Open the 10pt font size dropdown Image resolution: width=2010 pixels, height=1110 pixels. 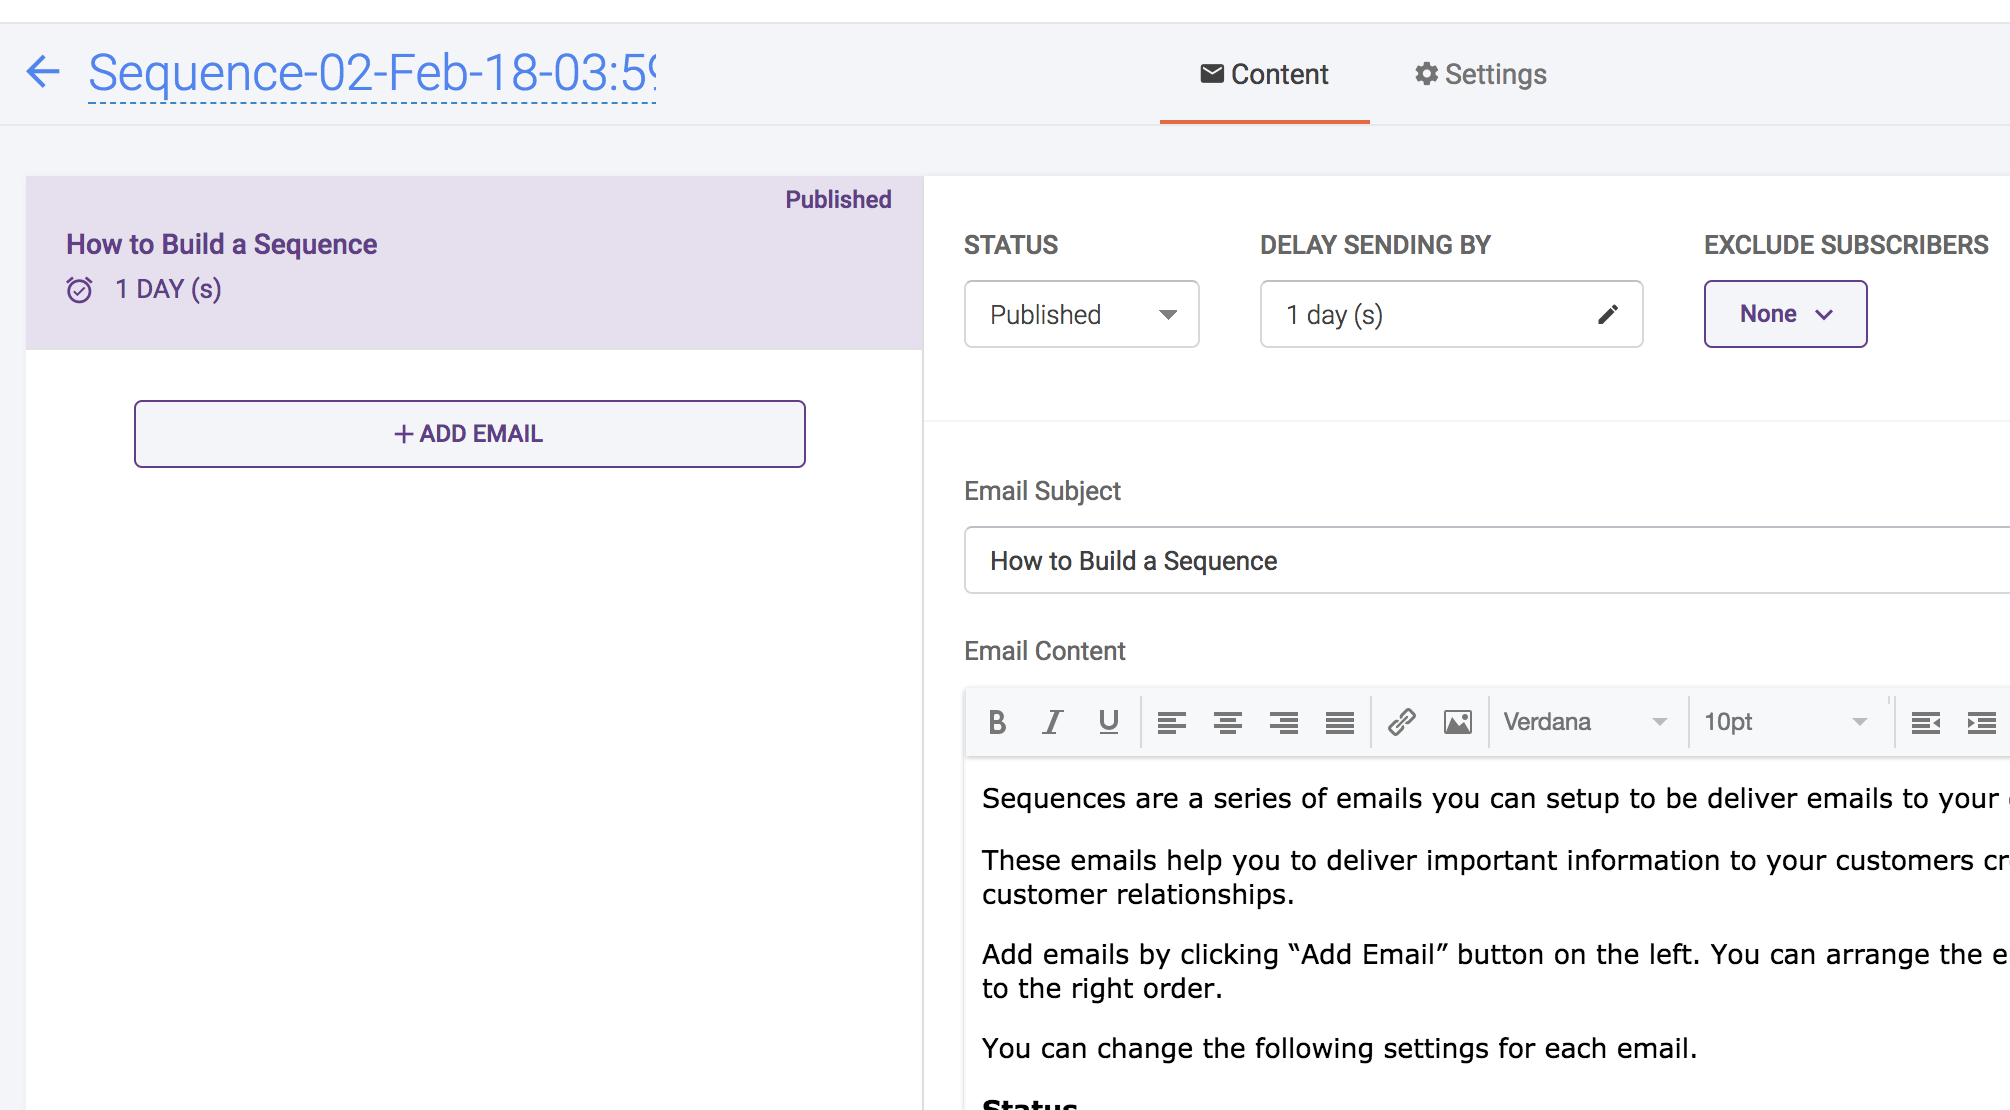tap(1785, 722)
